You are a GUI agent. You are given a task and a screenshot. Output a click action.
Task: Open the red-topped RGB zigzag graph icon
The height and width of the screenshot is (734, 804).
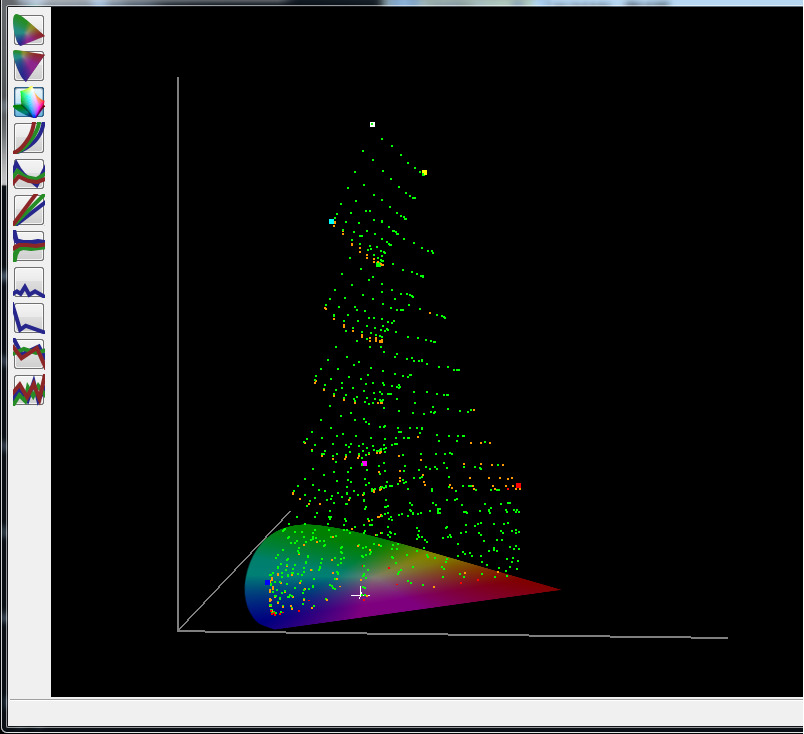tap(29, 354)
